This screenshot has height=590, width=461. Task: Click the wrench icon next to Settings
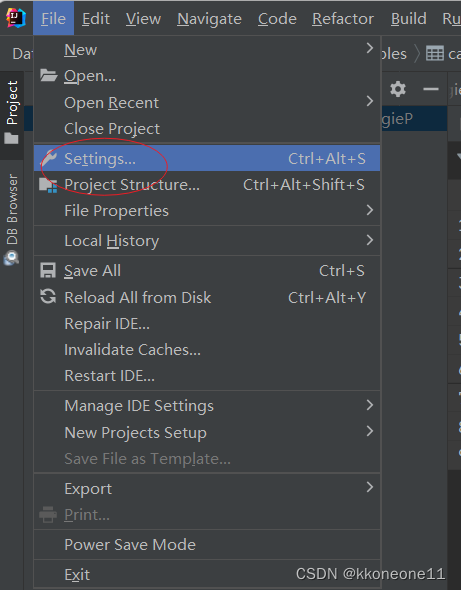coord(49,158)
